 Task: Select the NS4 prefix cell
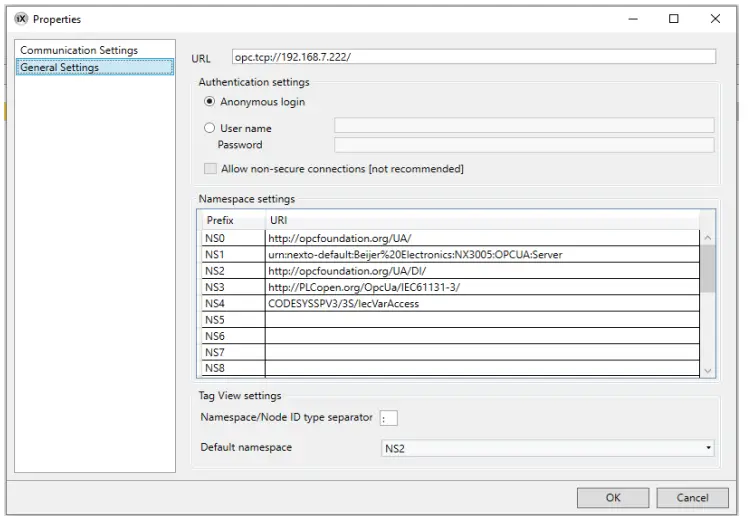click(x=233, y=303)
